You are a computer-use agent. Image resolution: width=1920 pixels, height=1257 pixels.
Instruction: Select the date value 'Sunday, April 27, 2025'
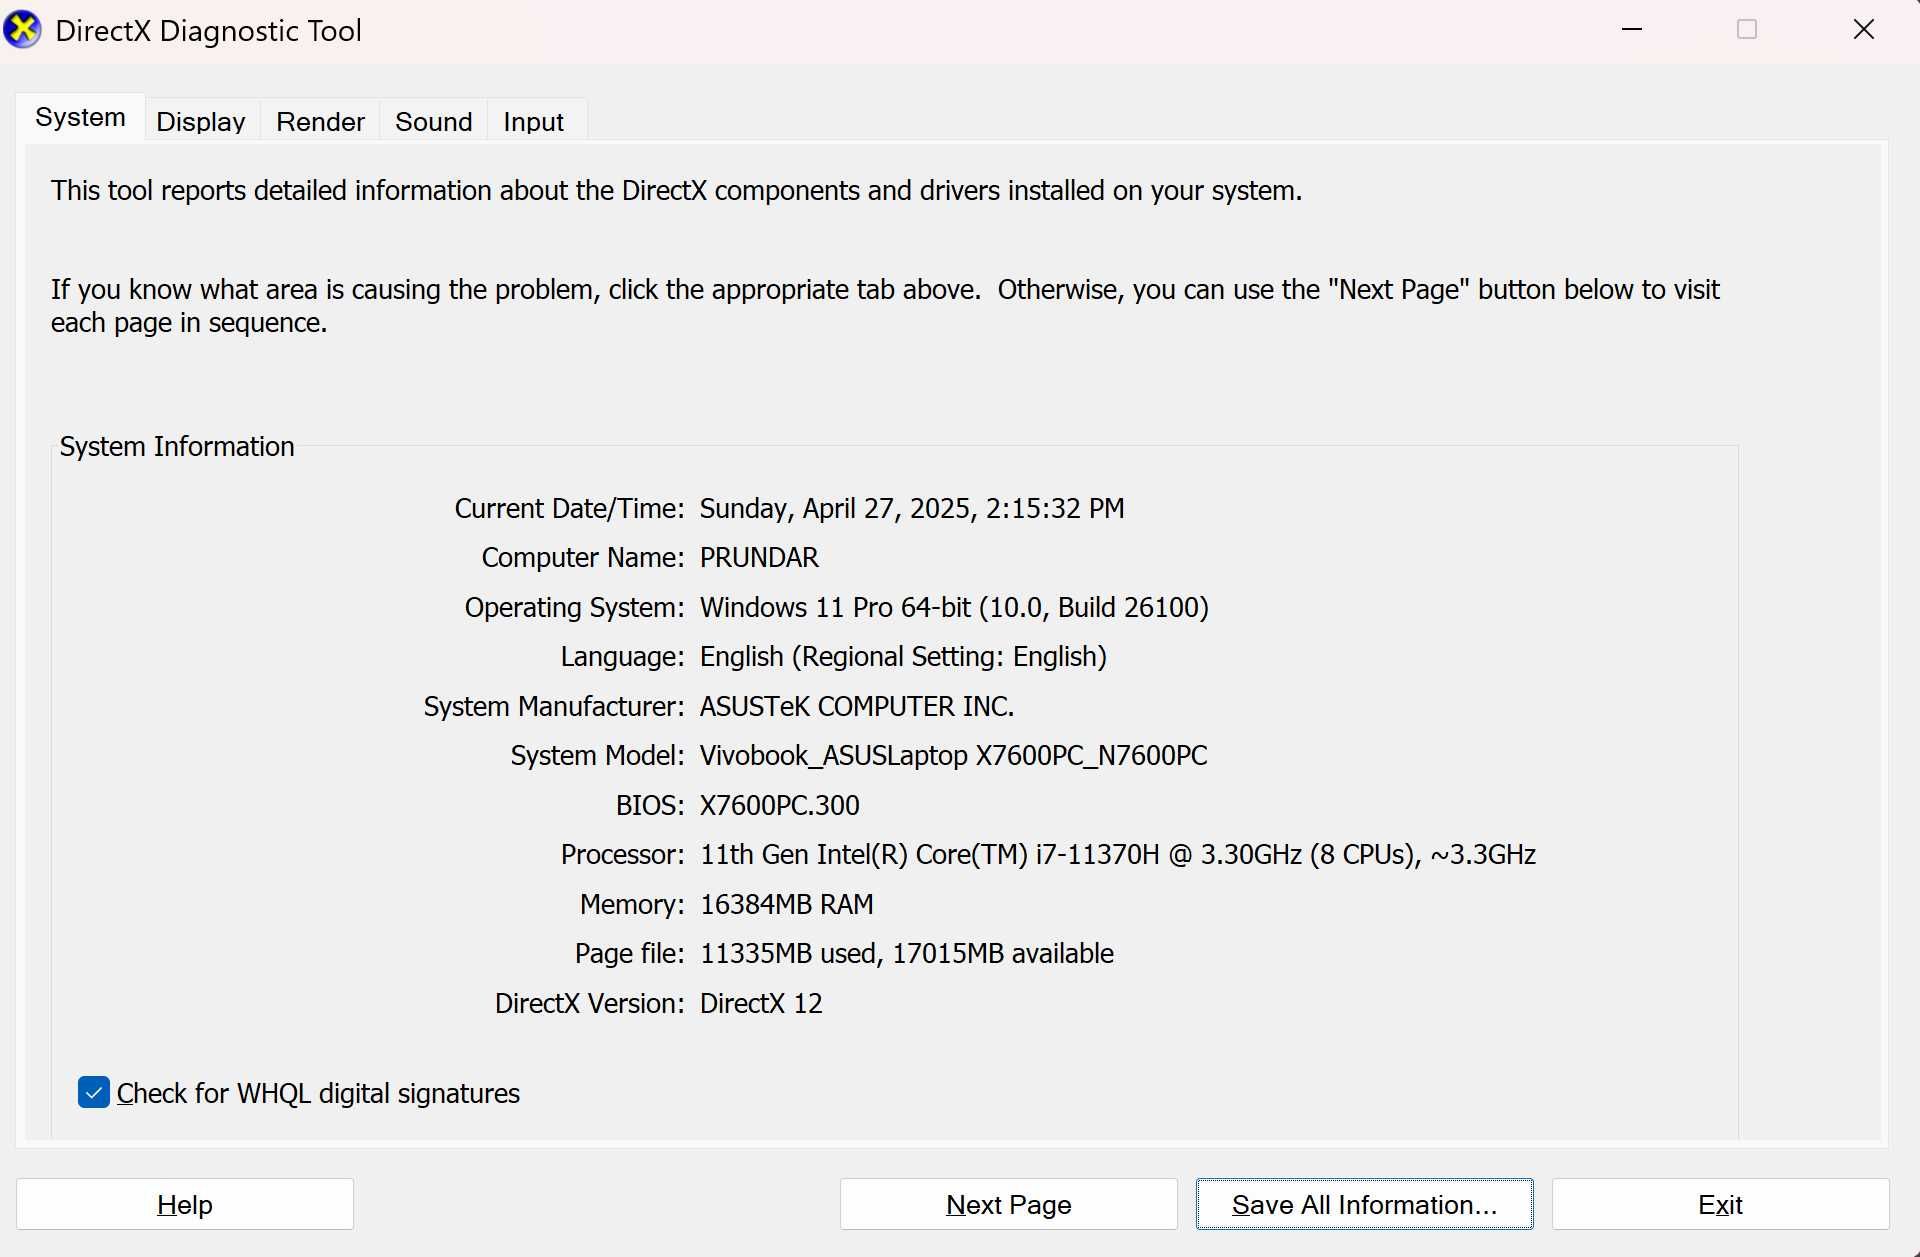pos(837,508)
